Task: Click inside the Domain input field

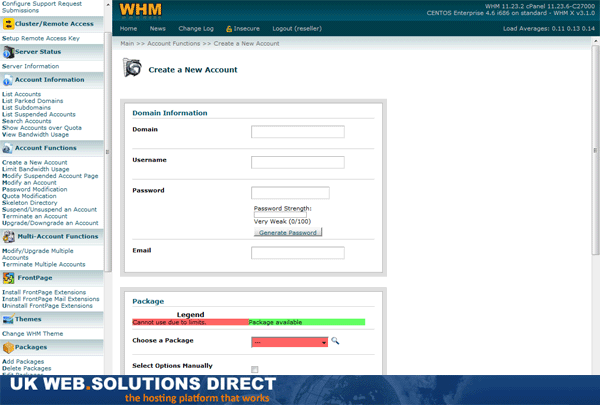Action: point(297,132)
